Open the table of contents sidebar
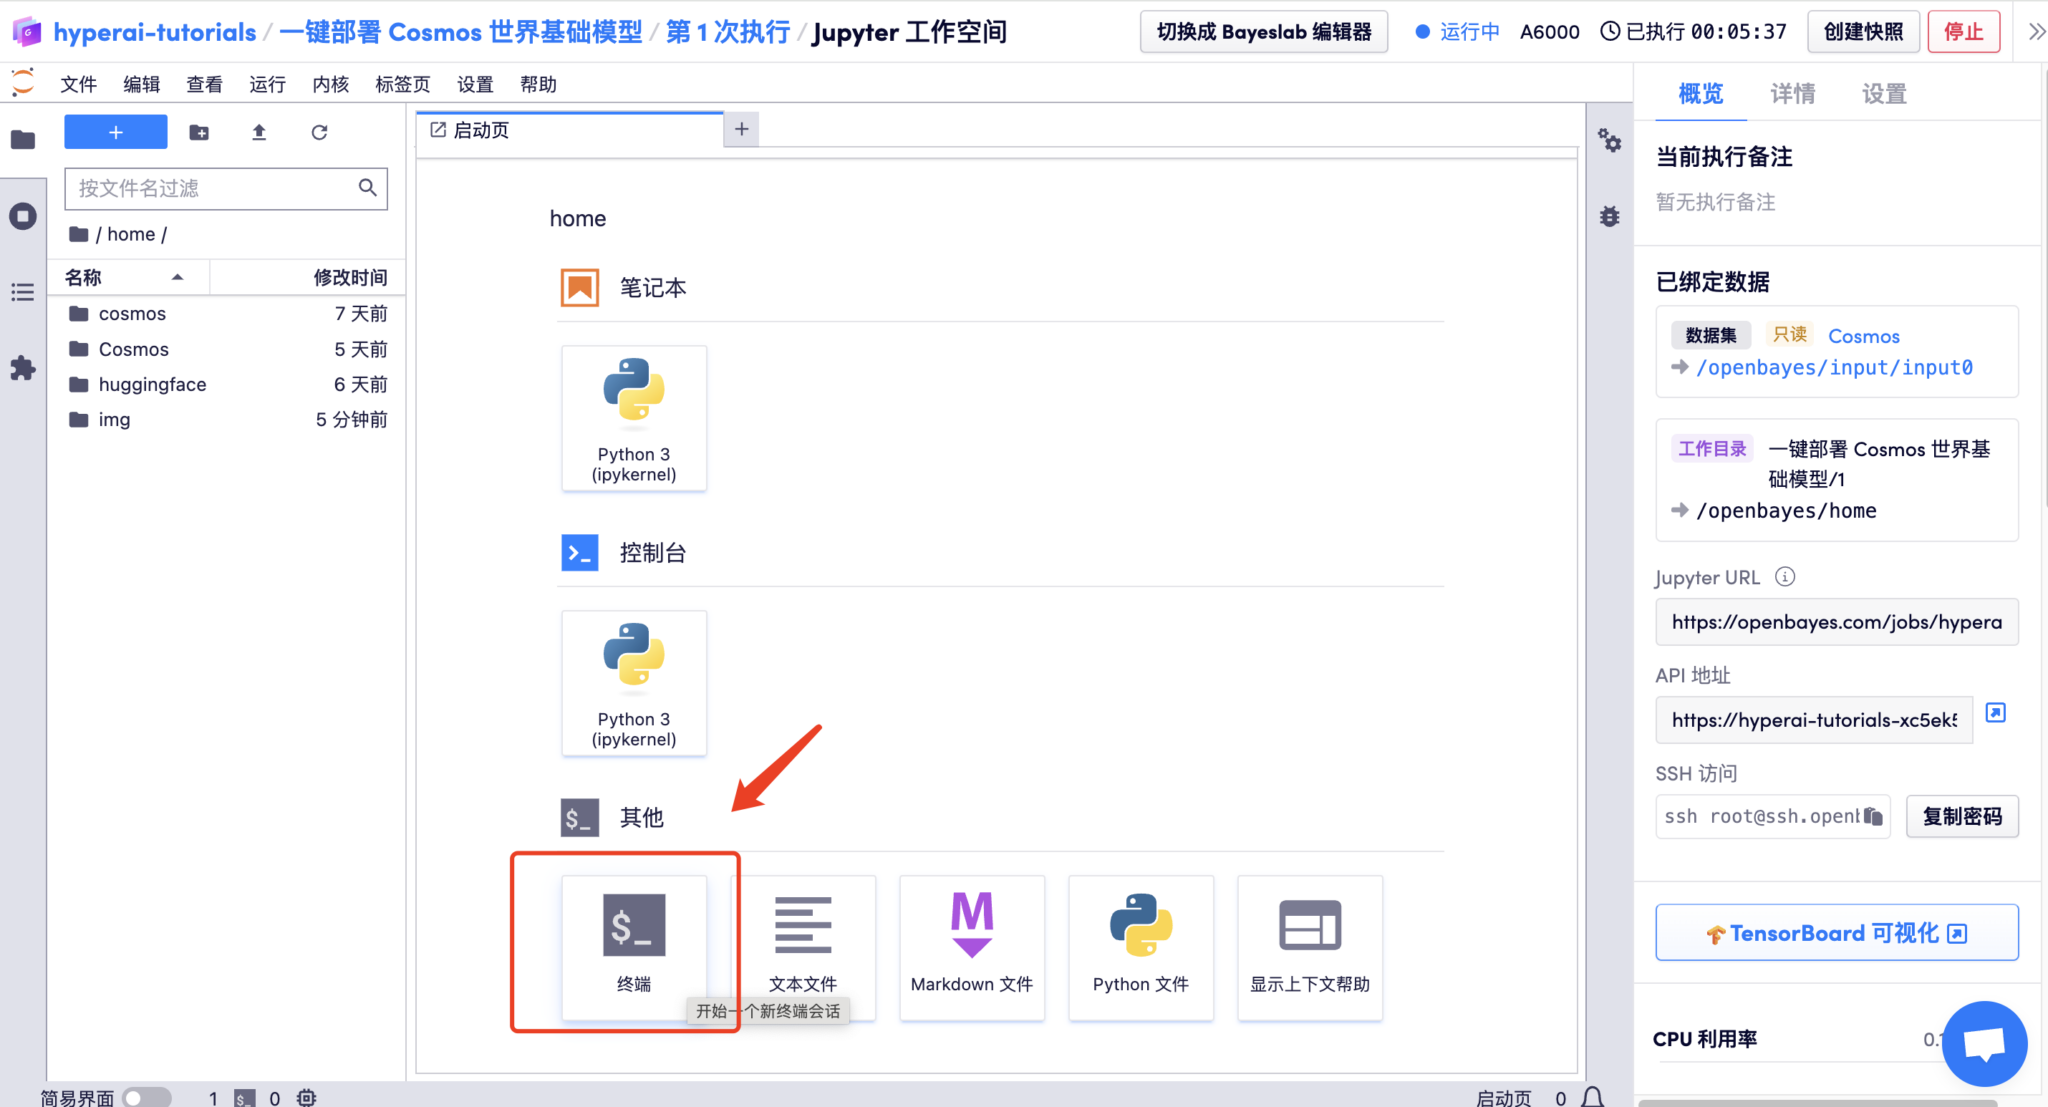This screenshot has height=1107, width=2048. click(23, 292)
